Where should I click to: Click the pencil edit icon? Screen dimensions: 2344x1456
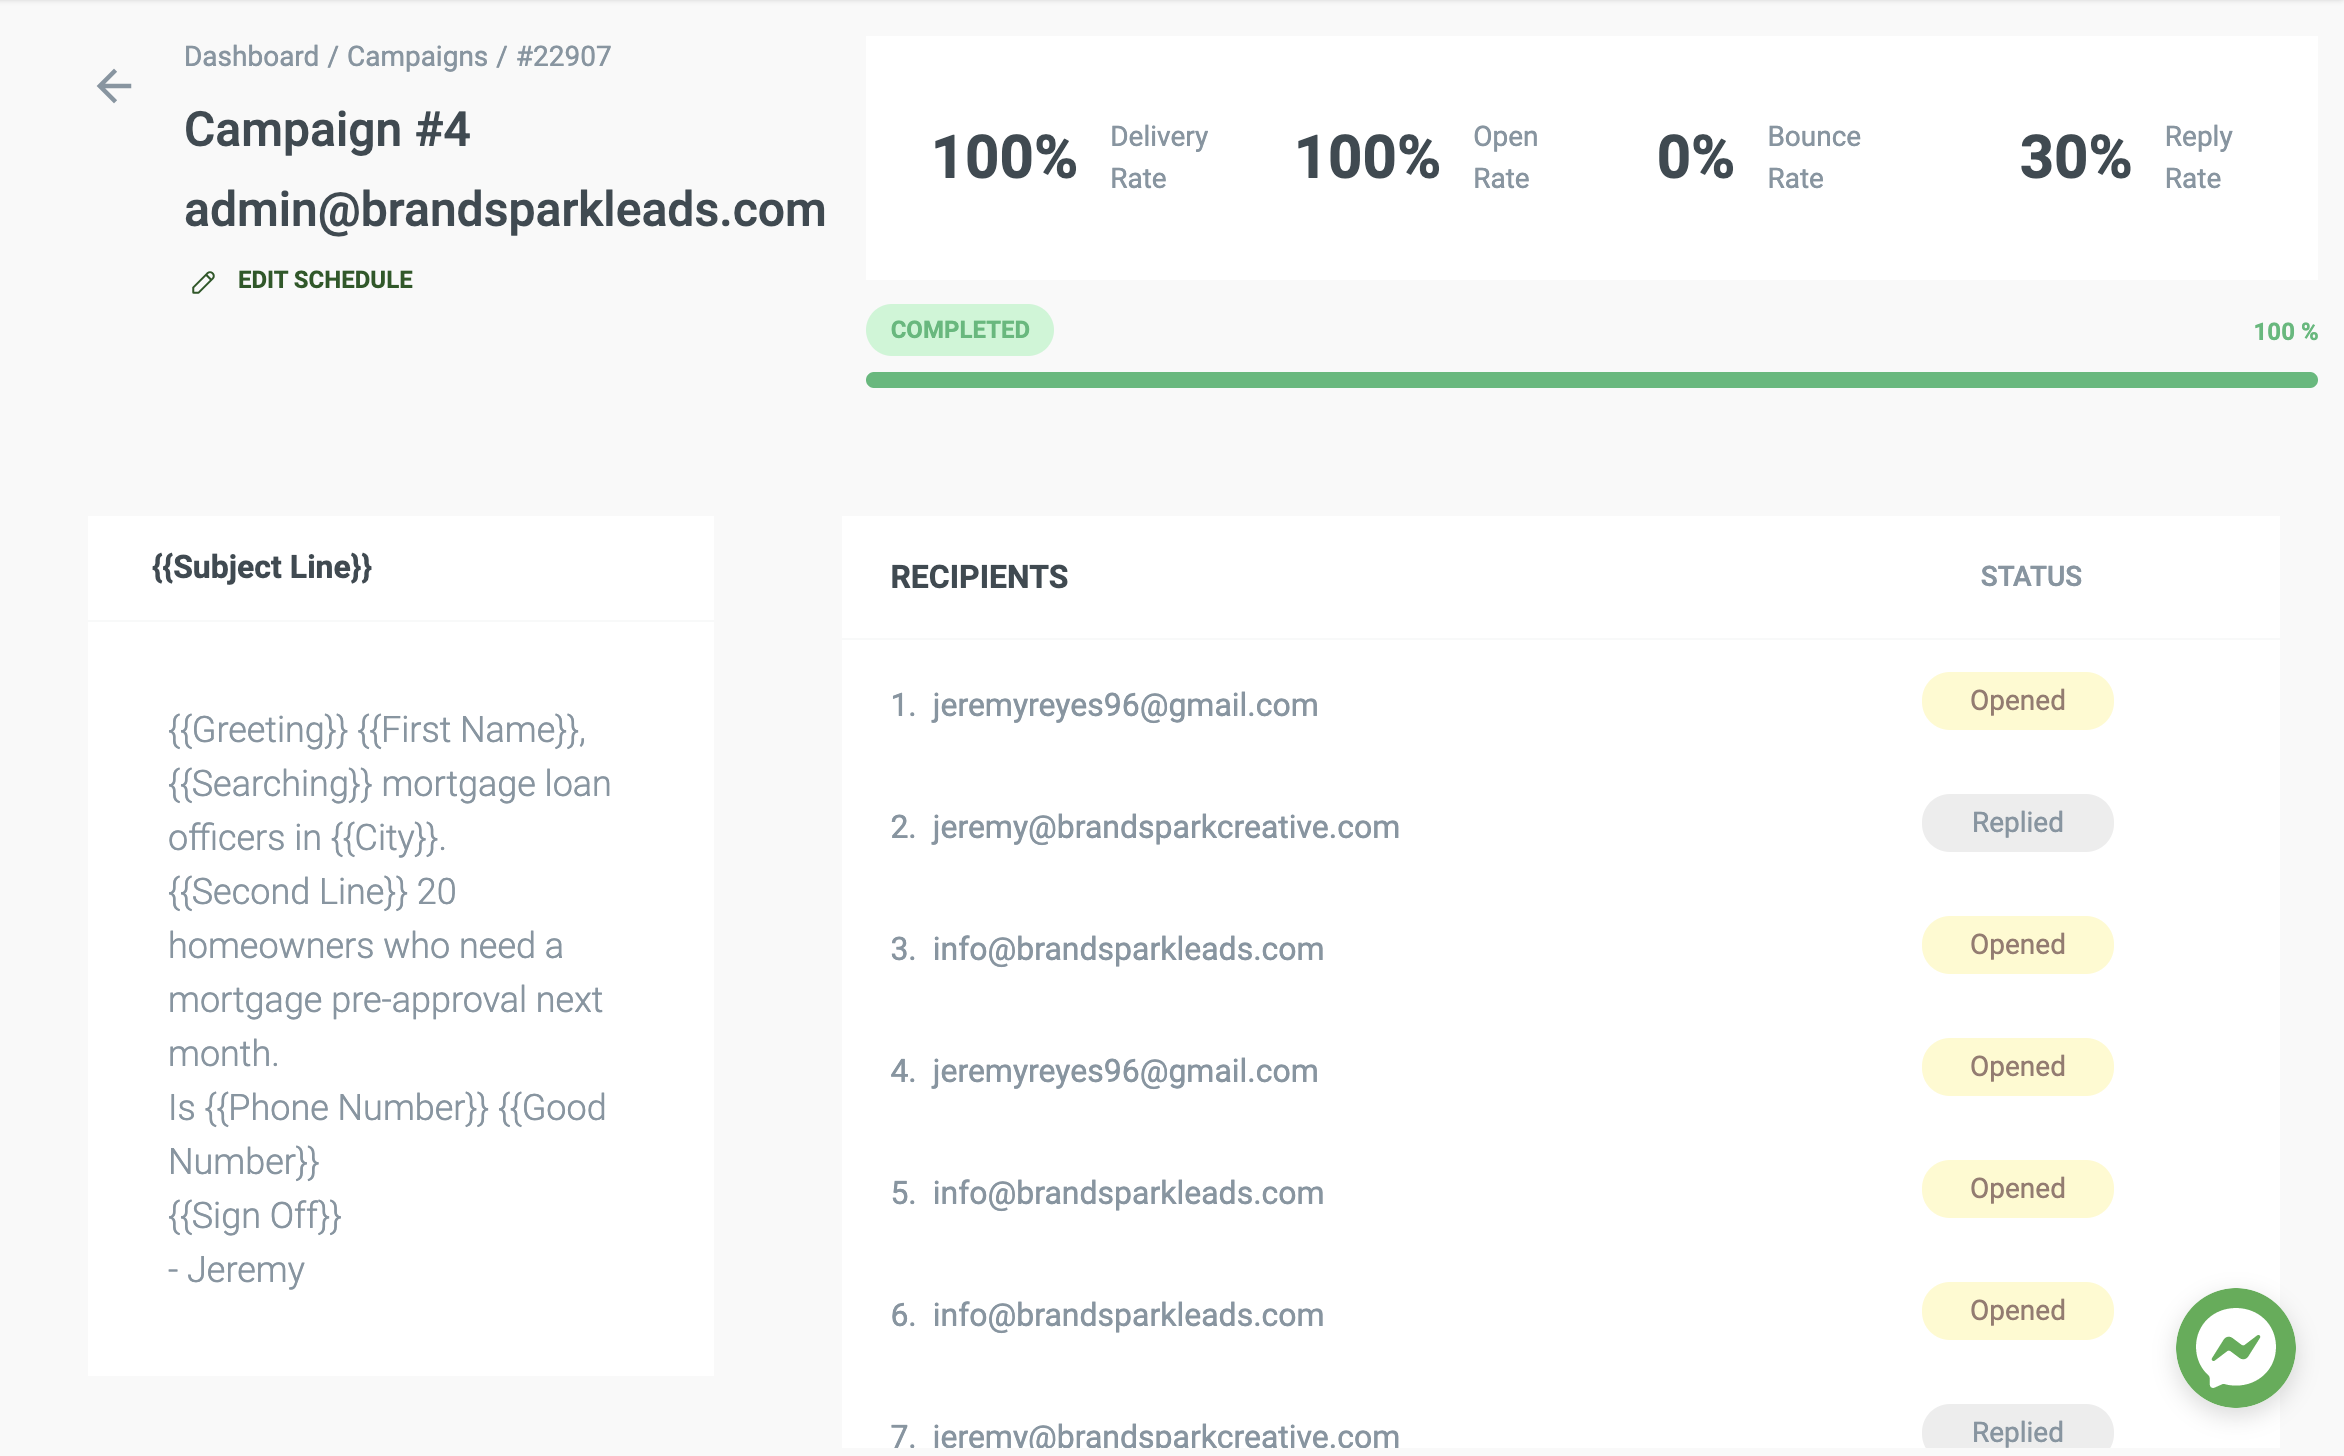click(x=203, y=283)
